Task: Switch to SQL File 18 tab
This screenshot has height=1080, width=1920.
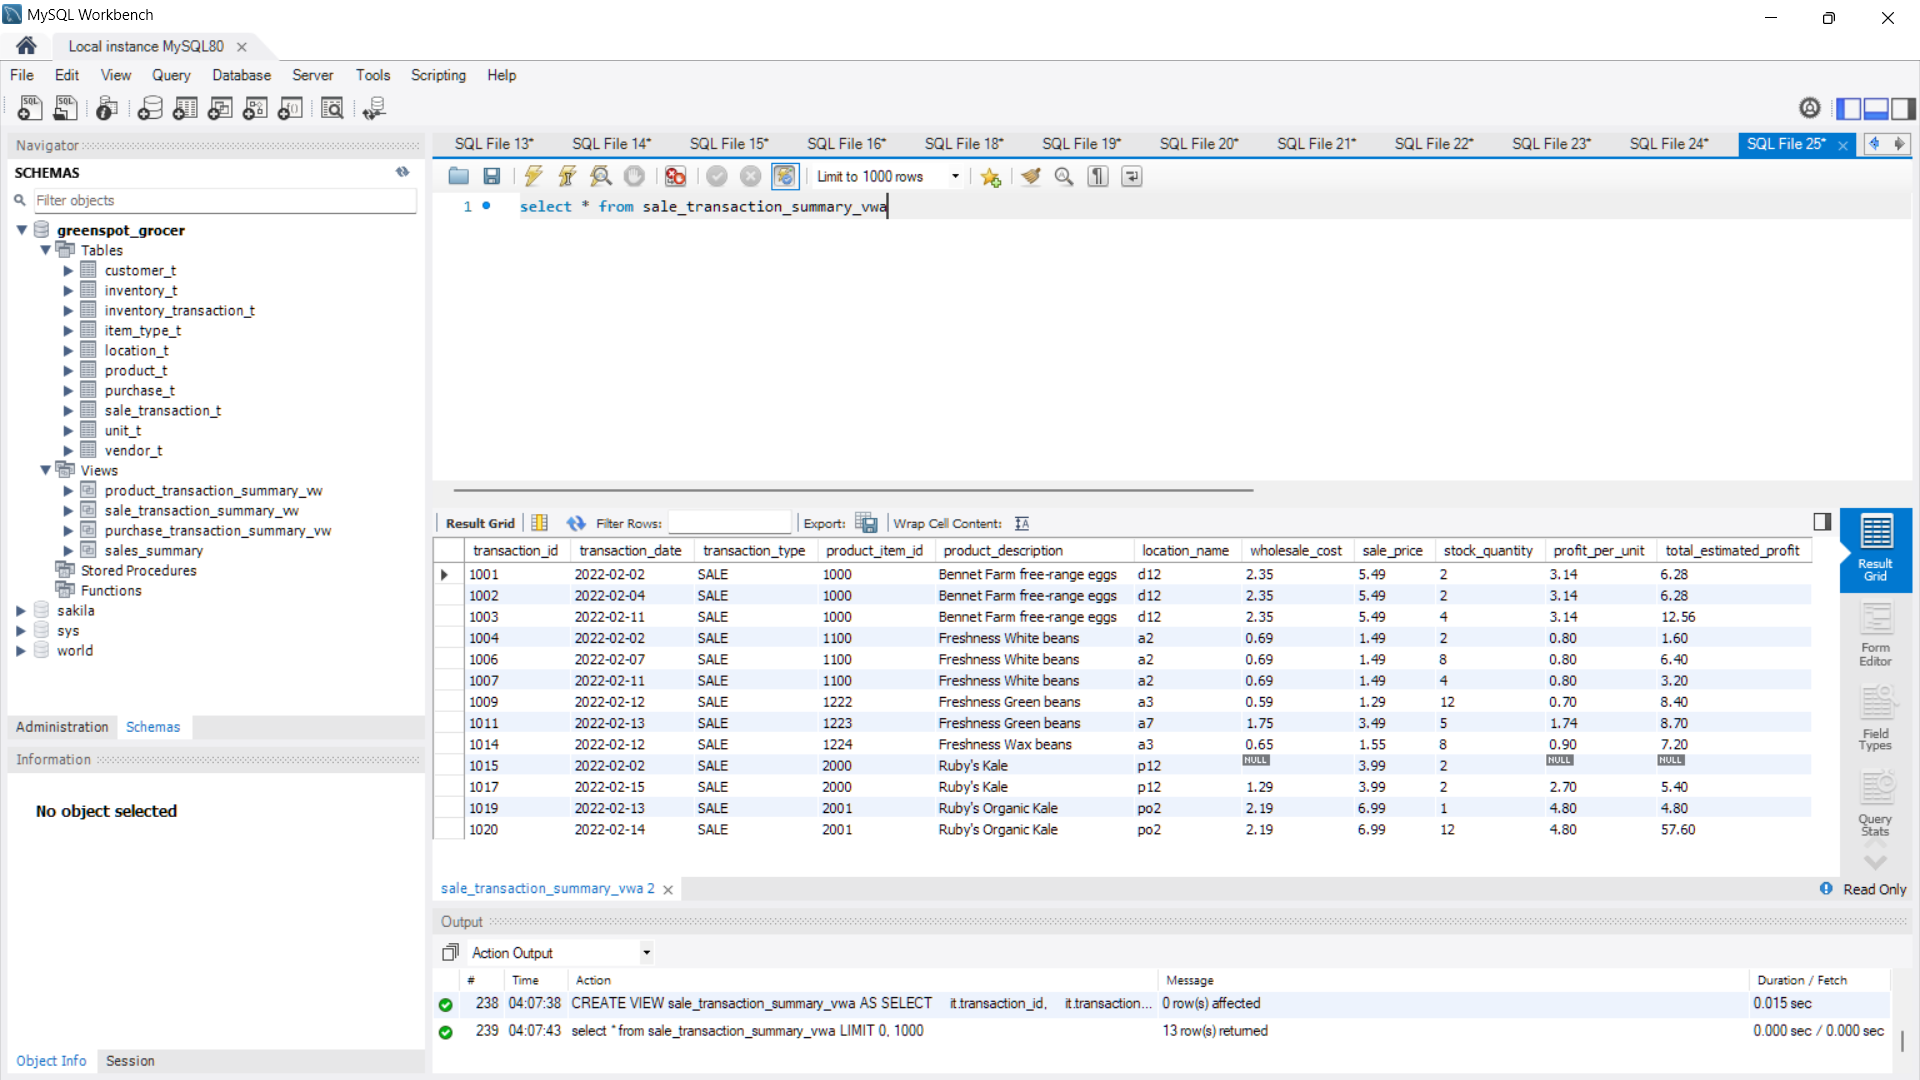Action: (964, 144)
